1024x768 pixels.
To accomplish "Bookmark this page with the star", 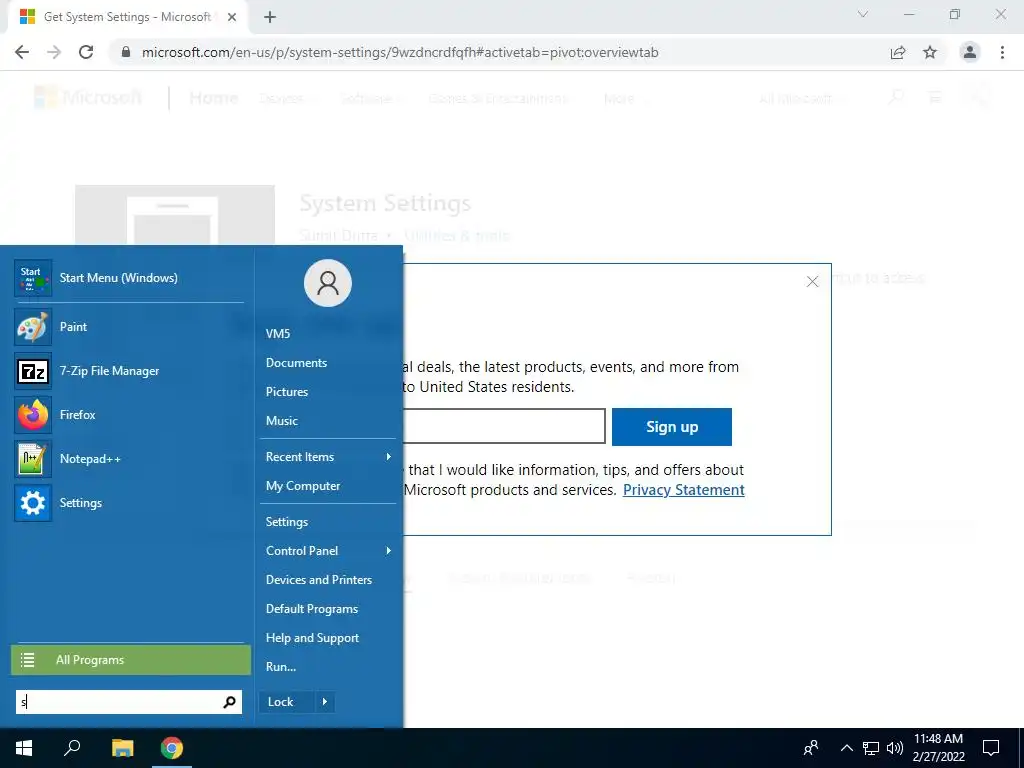I will 930,52.
